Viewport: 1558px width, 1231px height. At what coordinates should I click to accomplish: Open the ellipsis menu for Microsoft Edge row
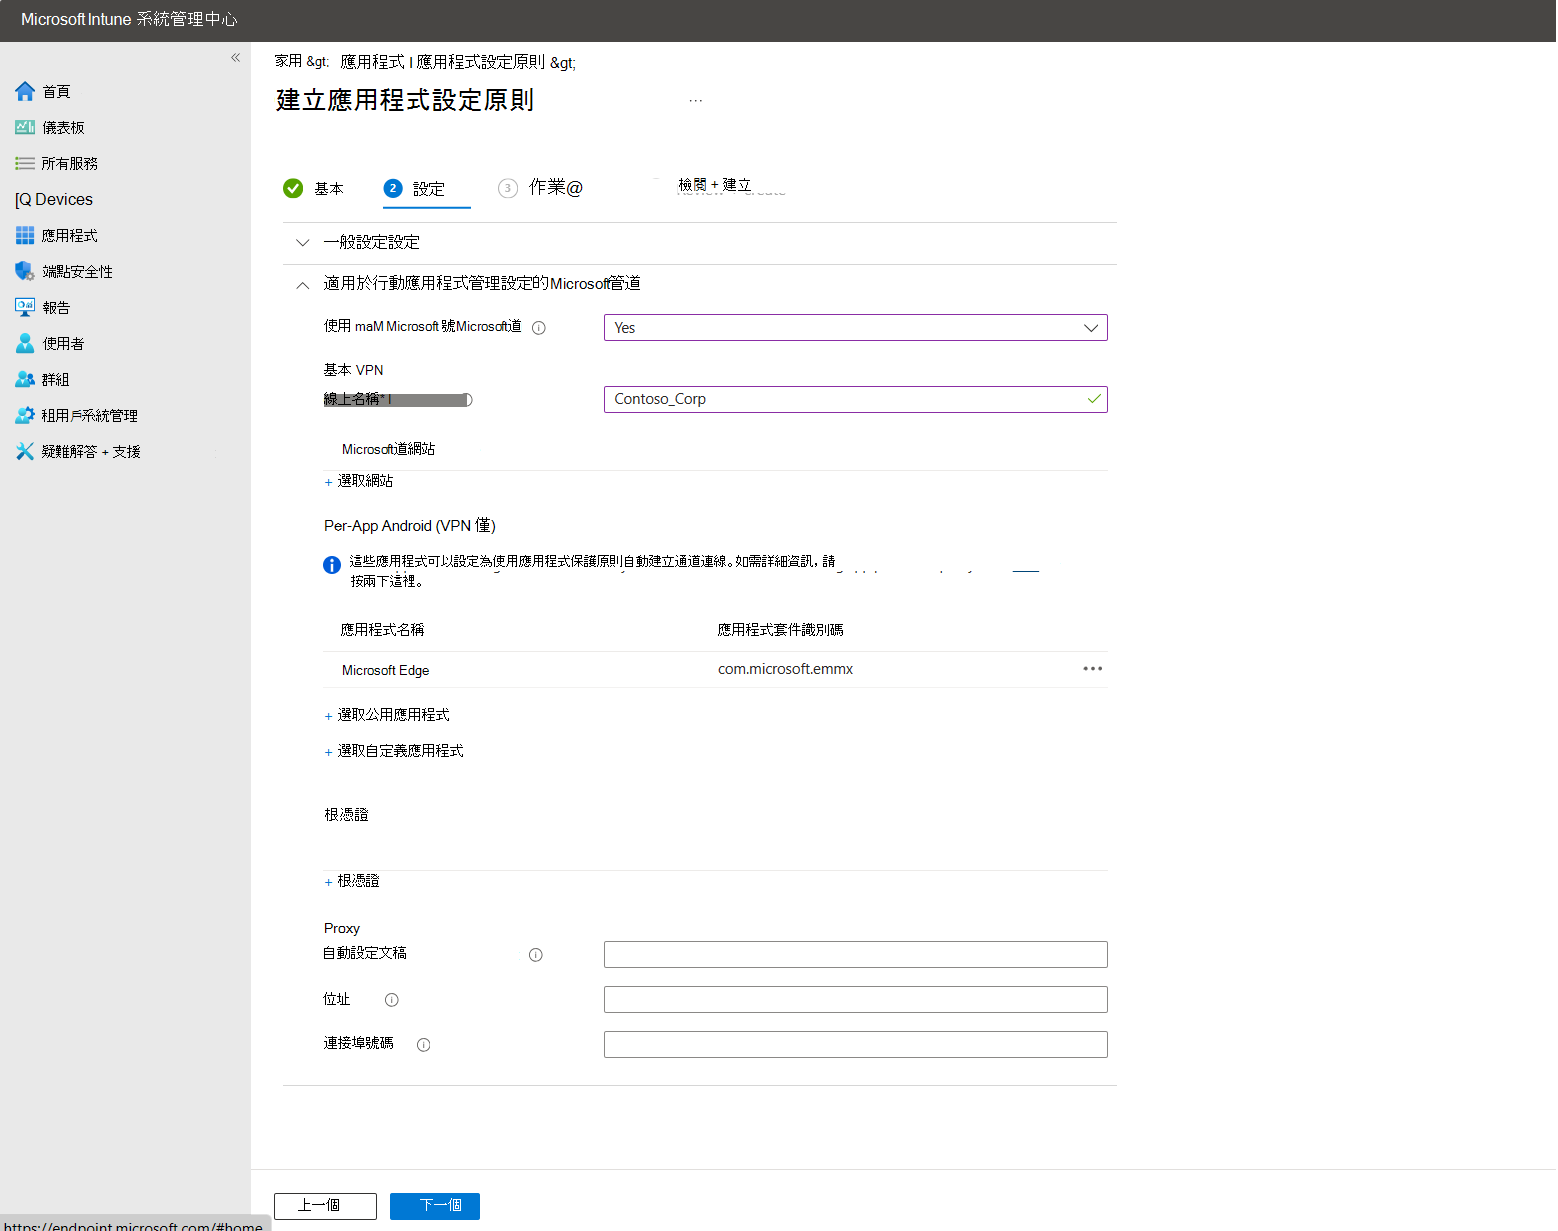(x=1093, y=669)
